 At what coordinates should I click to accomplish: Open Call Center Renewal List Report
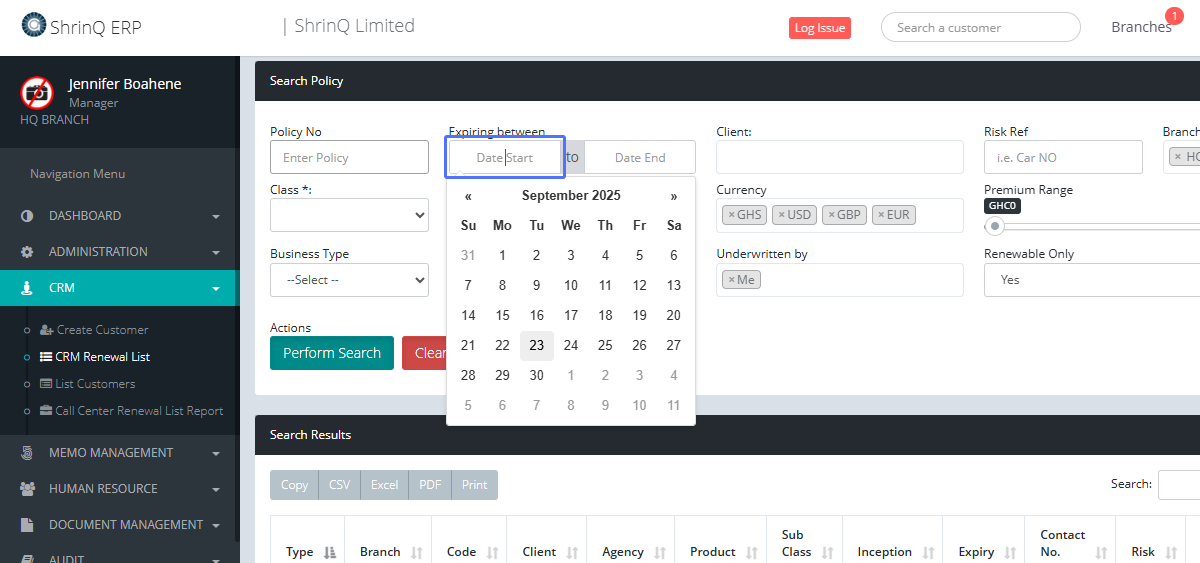(139, 411)
